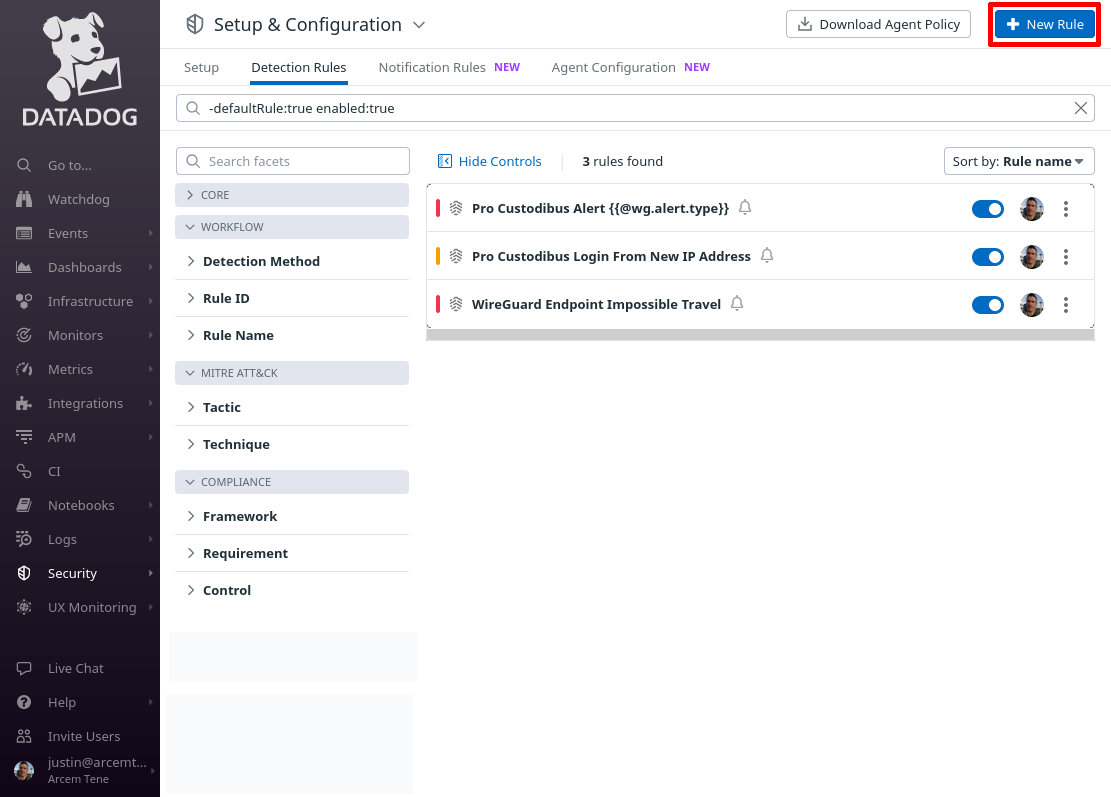Open Logs from the sidebar
Viewport: 1111px width, 797px height.
click(62, 539)
